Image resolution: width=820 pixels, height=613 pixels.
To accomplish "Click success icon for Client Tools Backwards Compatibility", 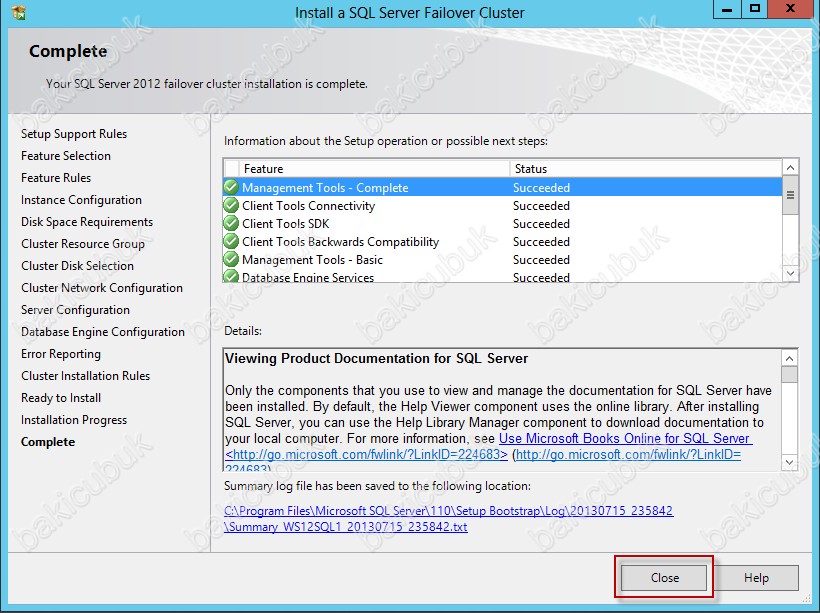I will [x=231, y=242].
